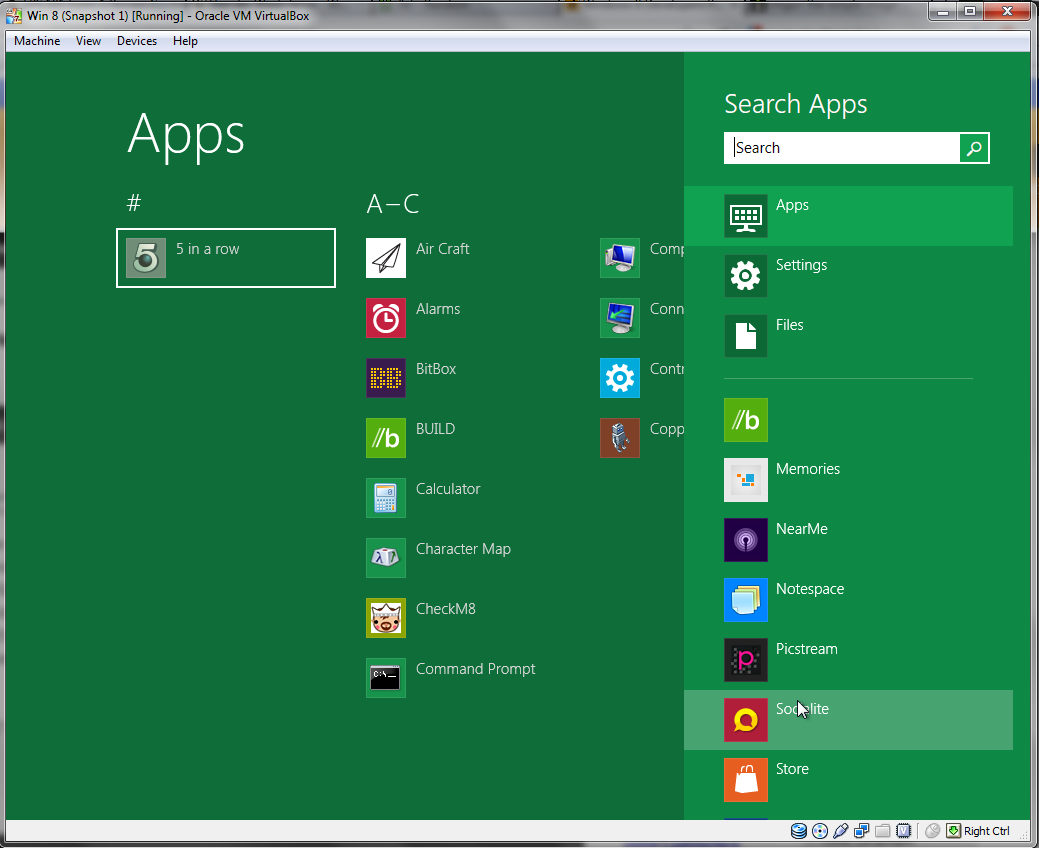Screen dimensions: 1039x848
Task: Select the Apps search scope
Action: (x=848, y=216)
